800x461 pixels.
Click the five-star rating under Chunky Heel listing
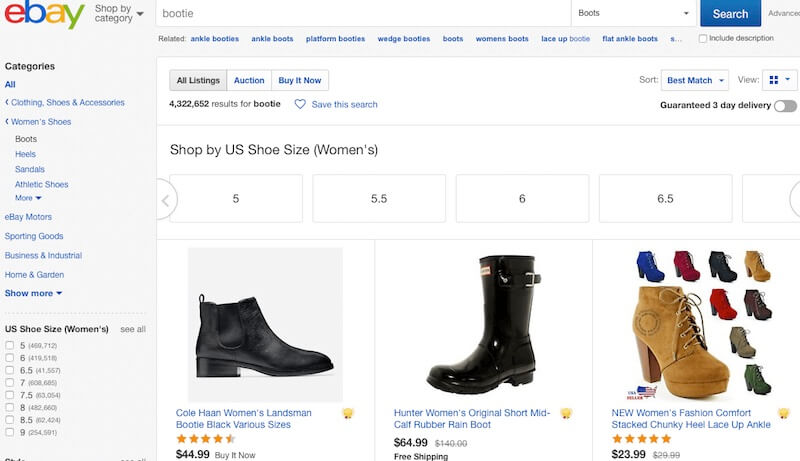(x=641, y=439)
